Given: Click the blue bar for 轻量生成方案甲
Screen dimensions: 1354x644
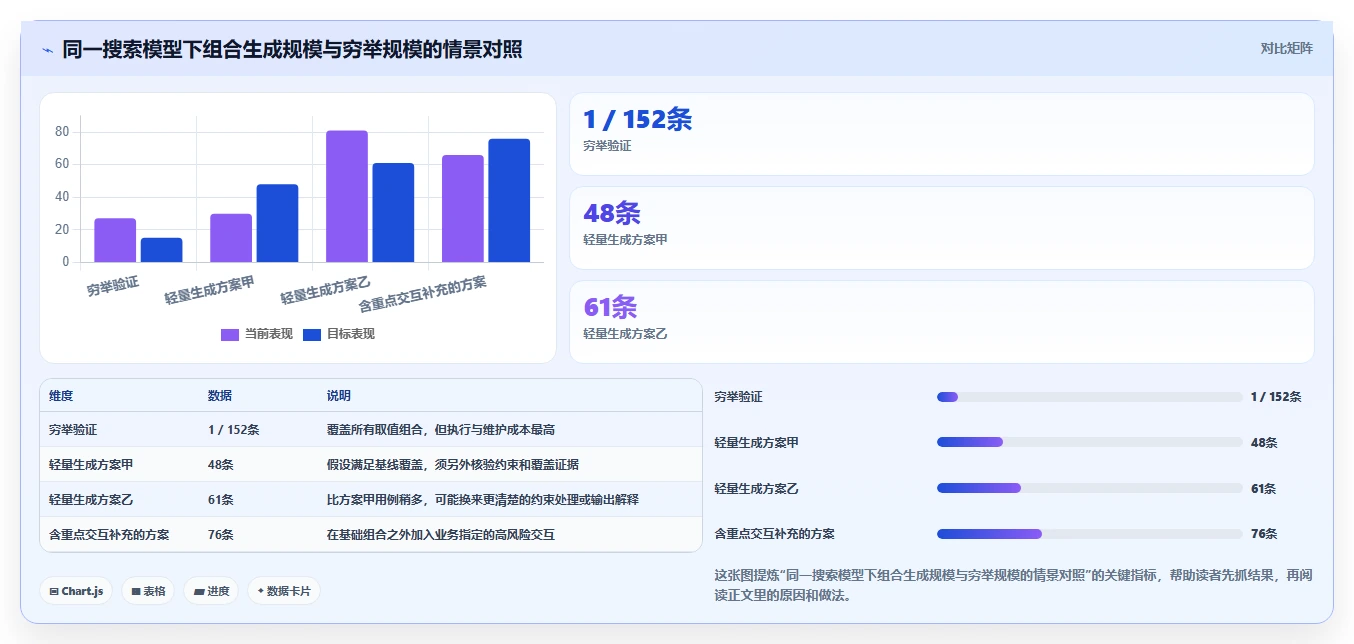Looking at the screenshot, I should point(277,223).
